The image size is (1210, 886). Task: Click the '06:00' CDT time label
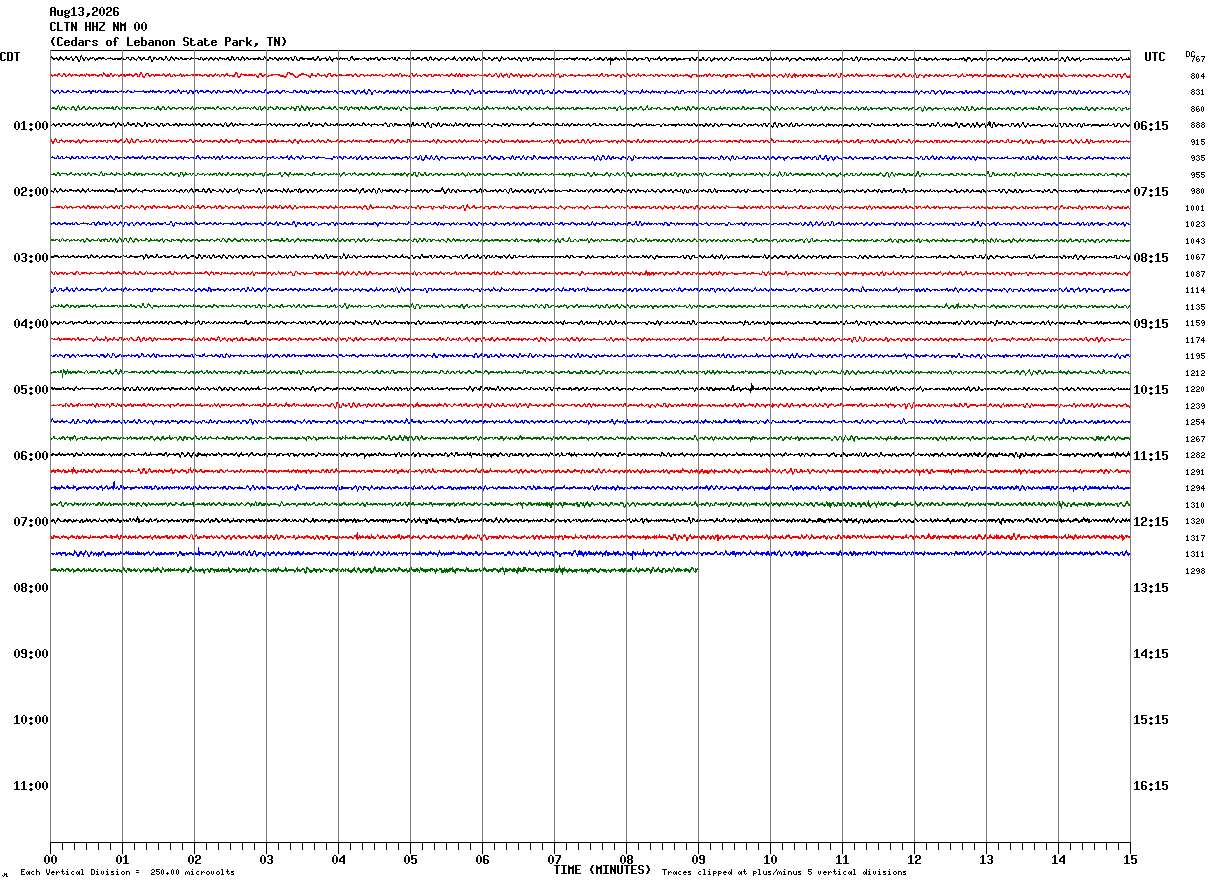31,456
